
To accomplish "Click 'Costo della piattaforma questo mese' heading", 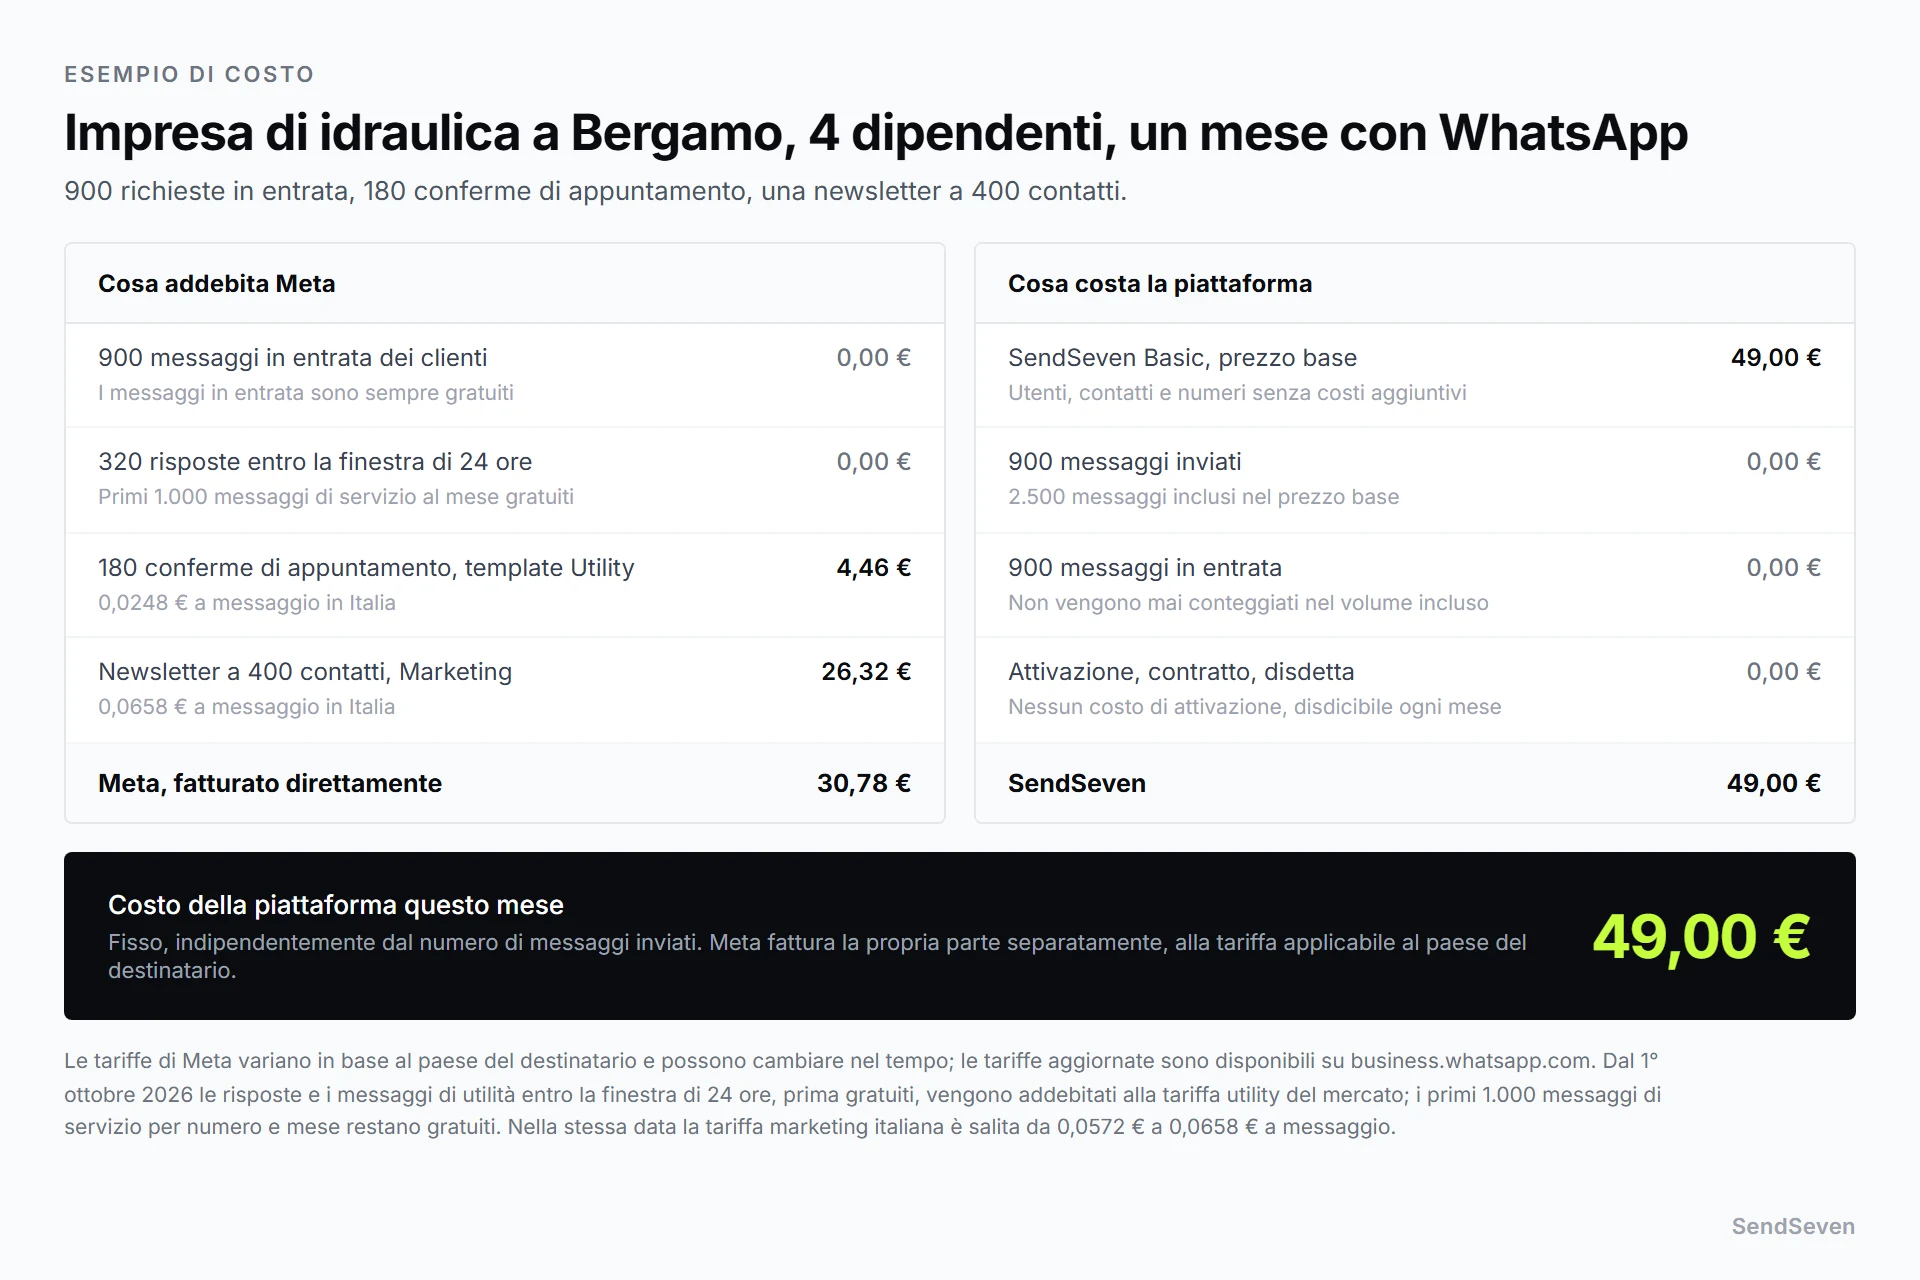I will [x=336, y=905].
